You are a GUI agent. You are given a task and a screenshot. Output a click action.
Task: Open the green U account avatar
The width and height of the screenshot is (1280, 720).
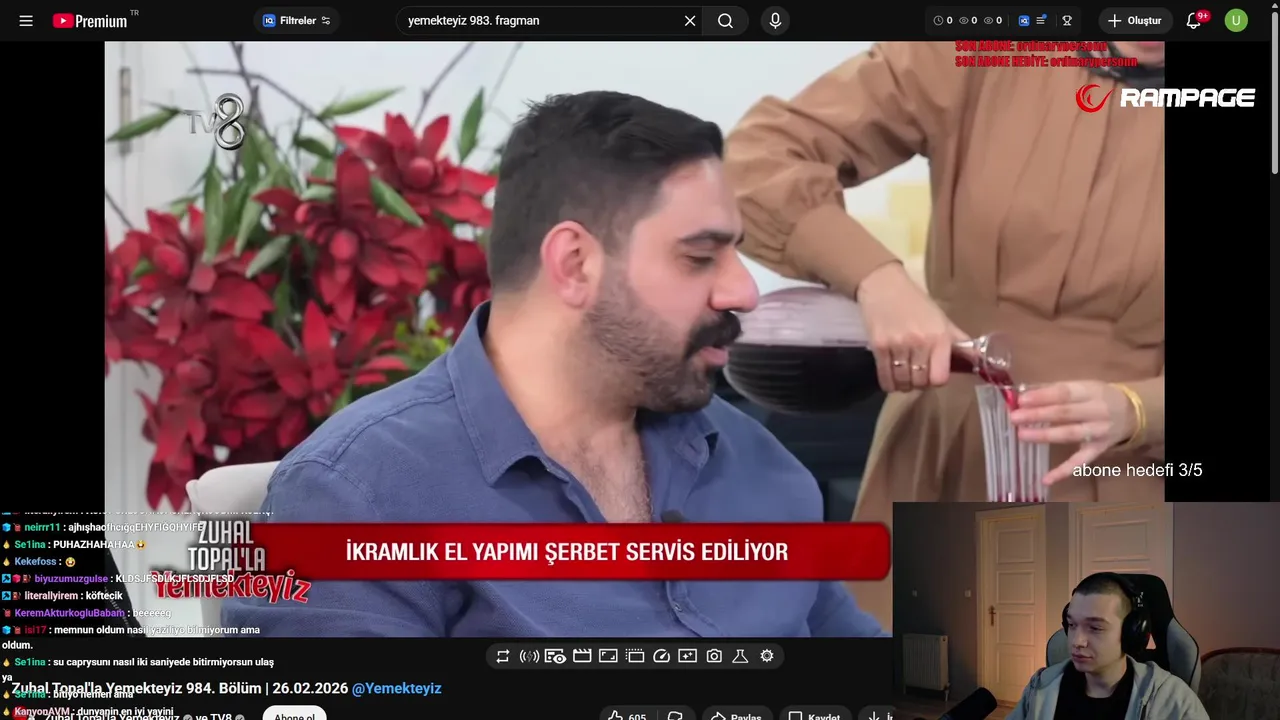tap(1236, 21)
